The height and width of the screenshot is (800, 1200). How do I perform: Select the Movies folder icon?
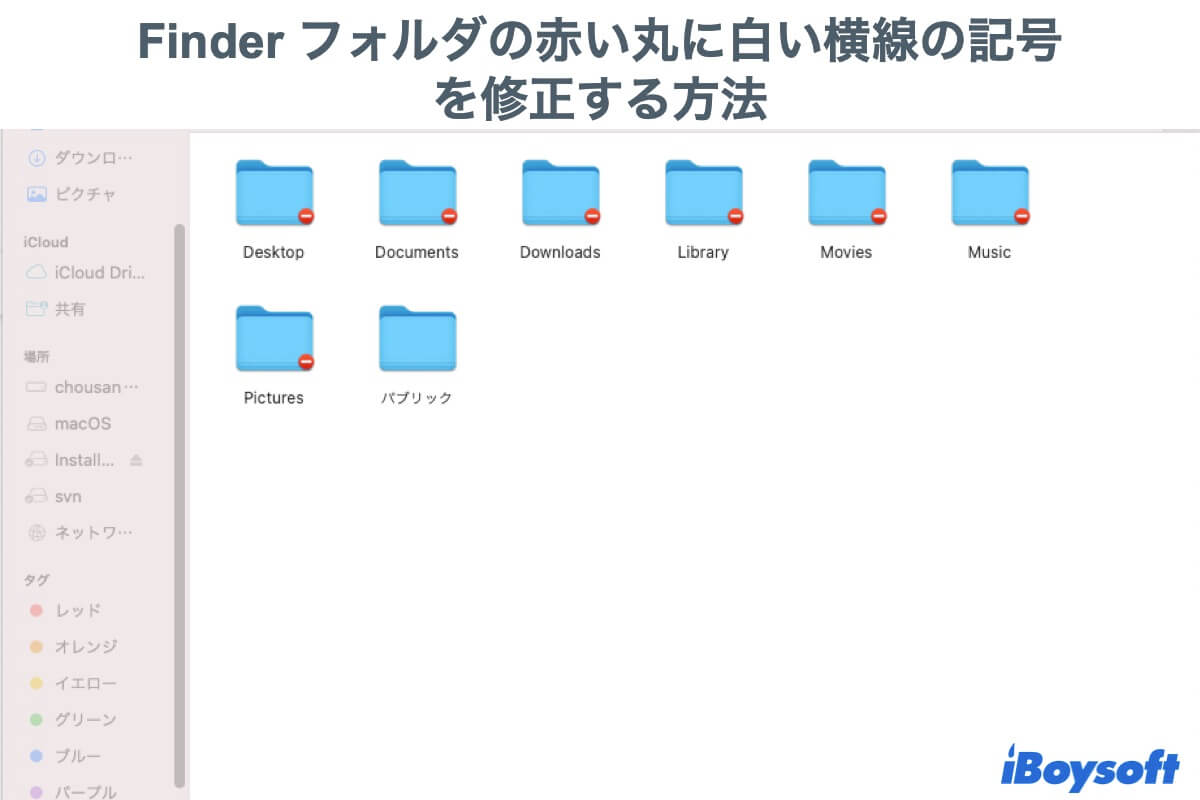[846, 193]
